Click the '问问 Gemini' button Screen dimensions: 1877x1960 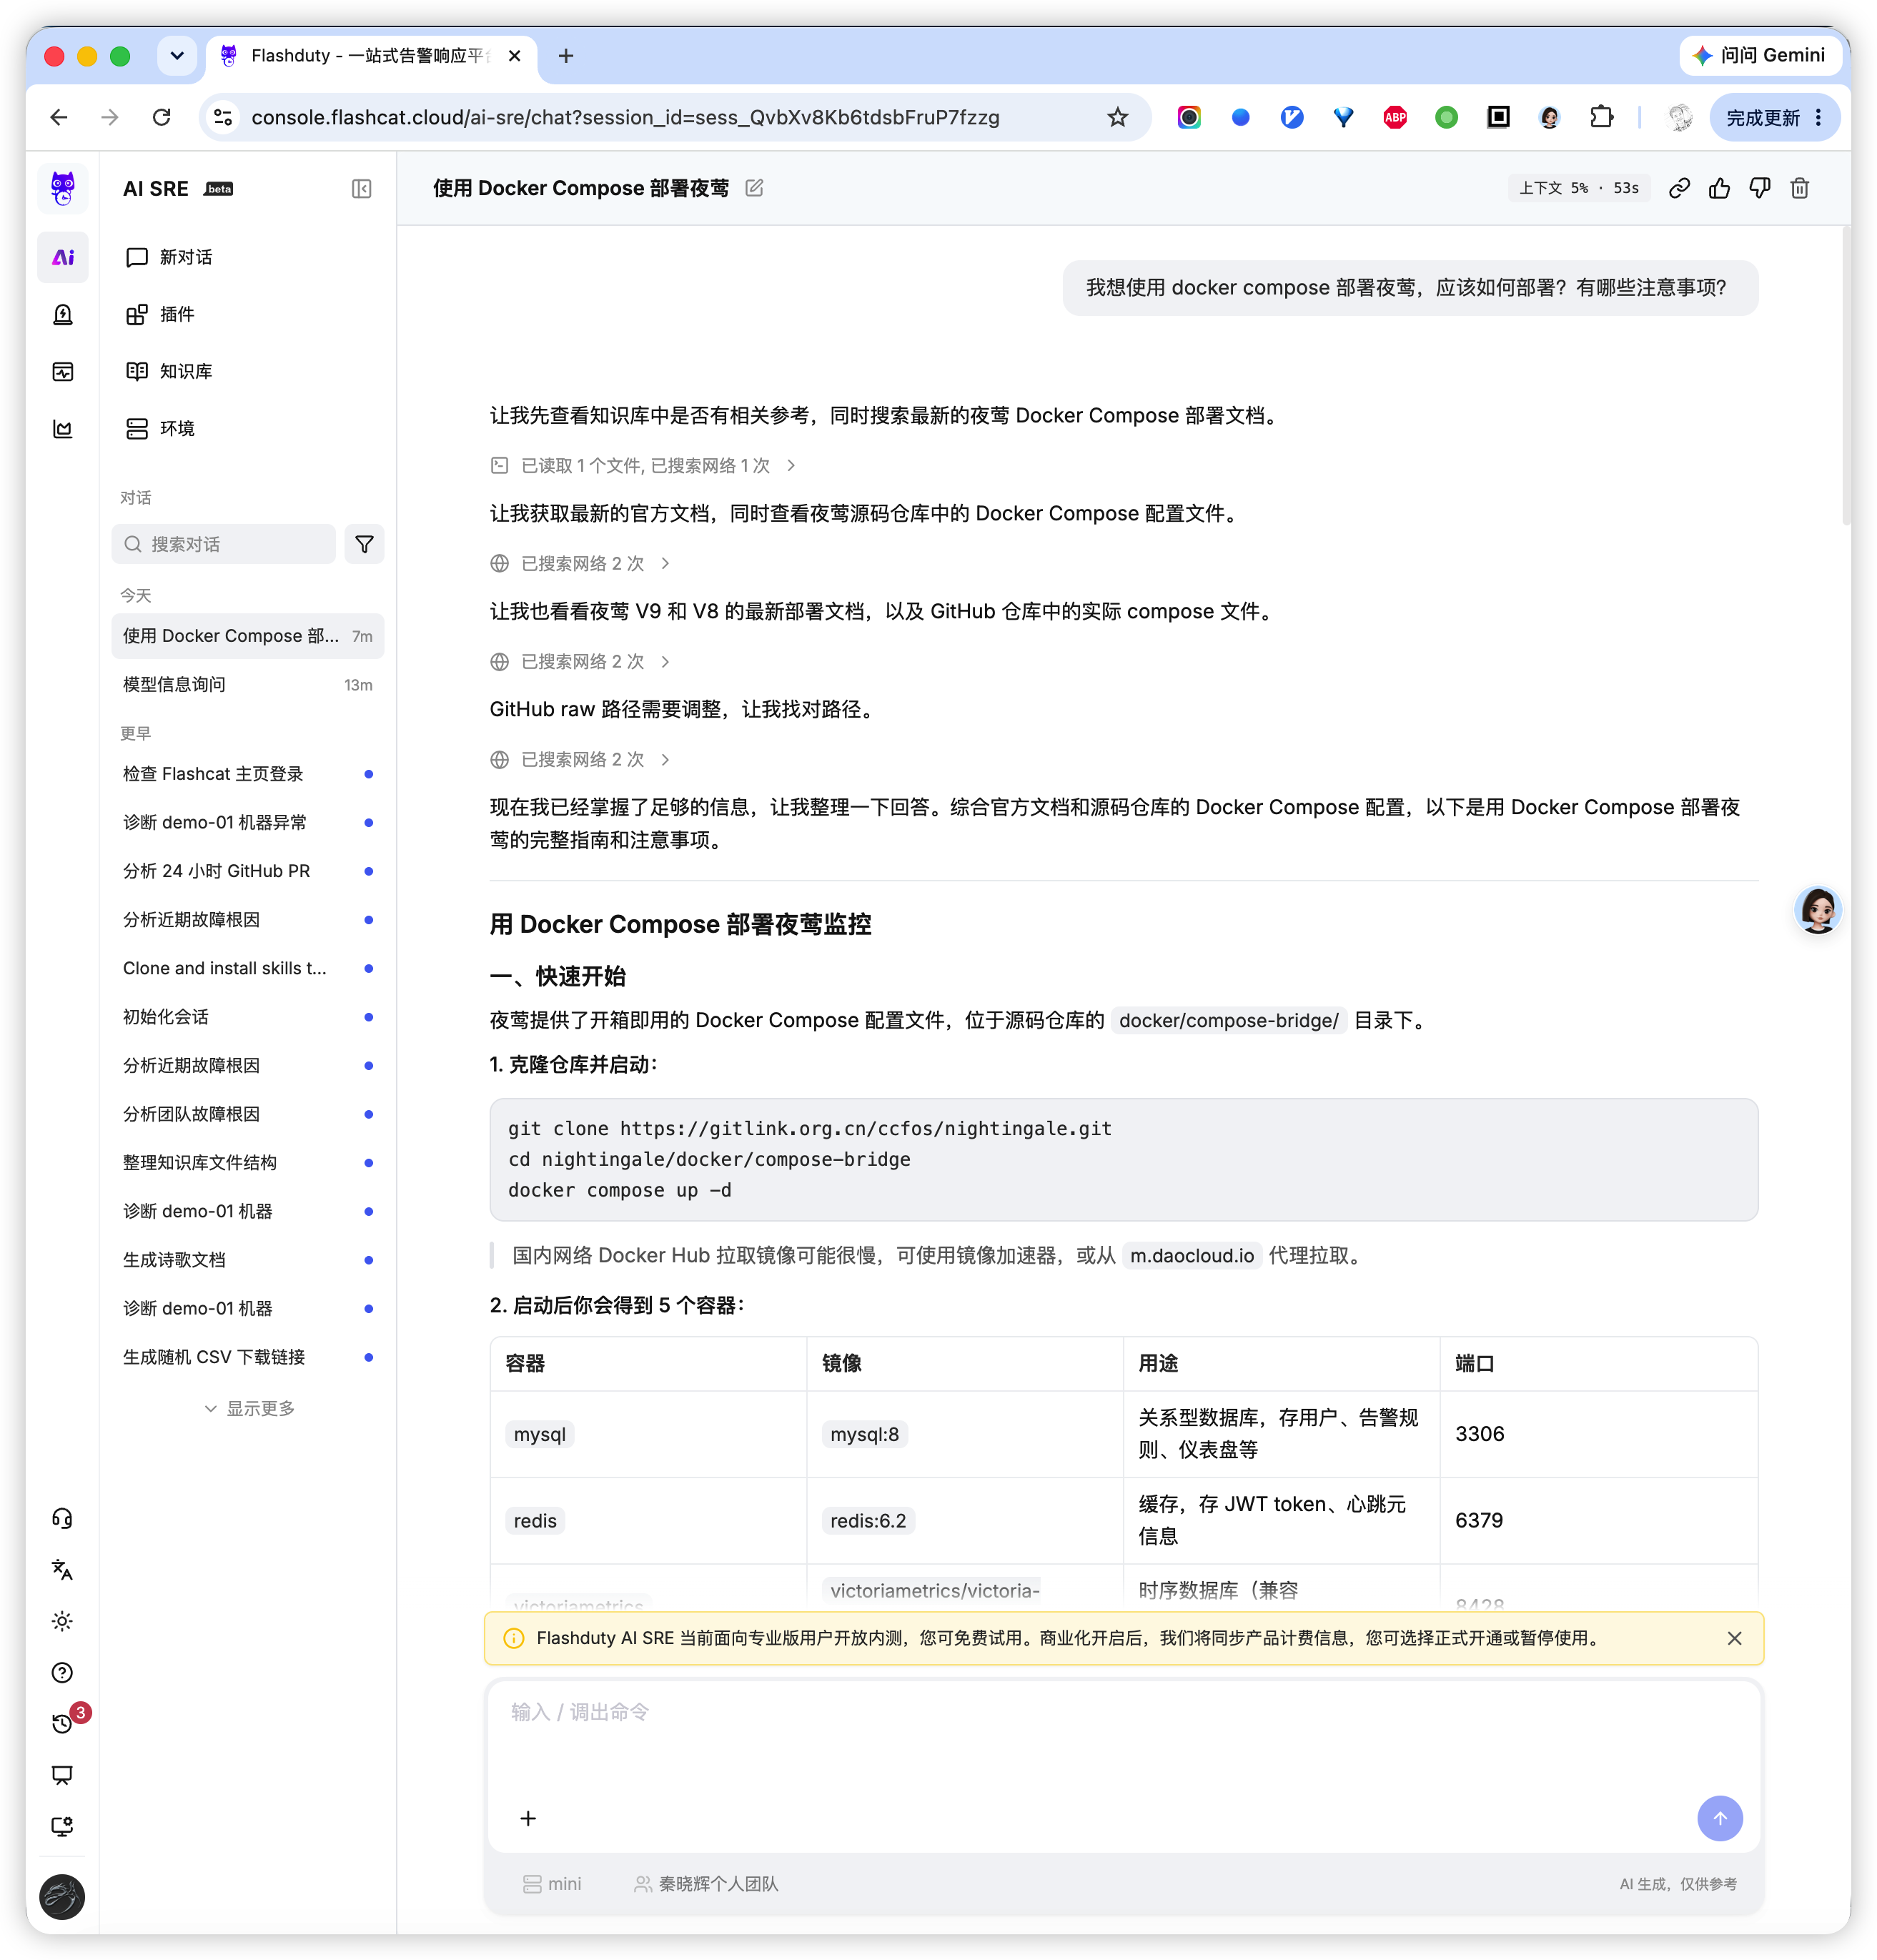click(x=1760, y=56)
